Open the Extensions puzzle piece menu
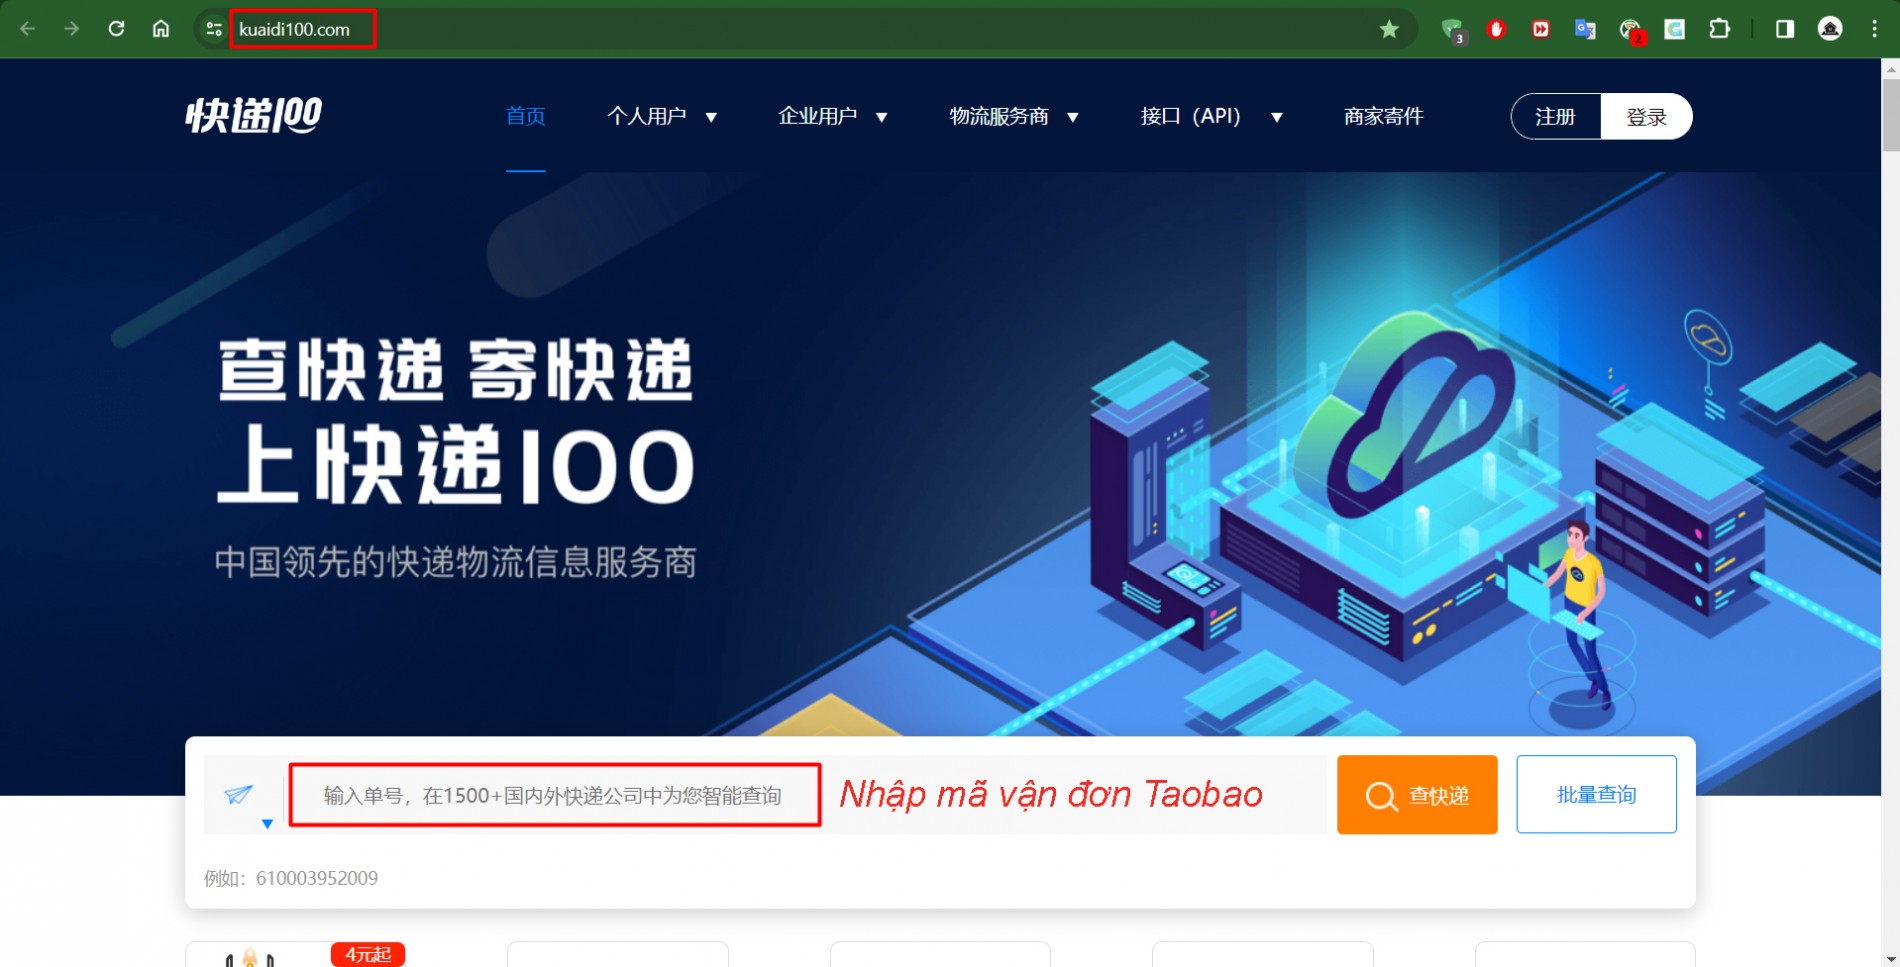This screenshot has height=967, width=1900. (1720, 29)
